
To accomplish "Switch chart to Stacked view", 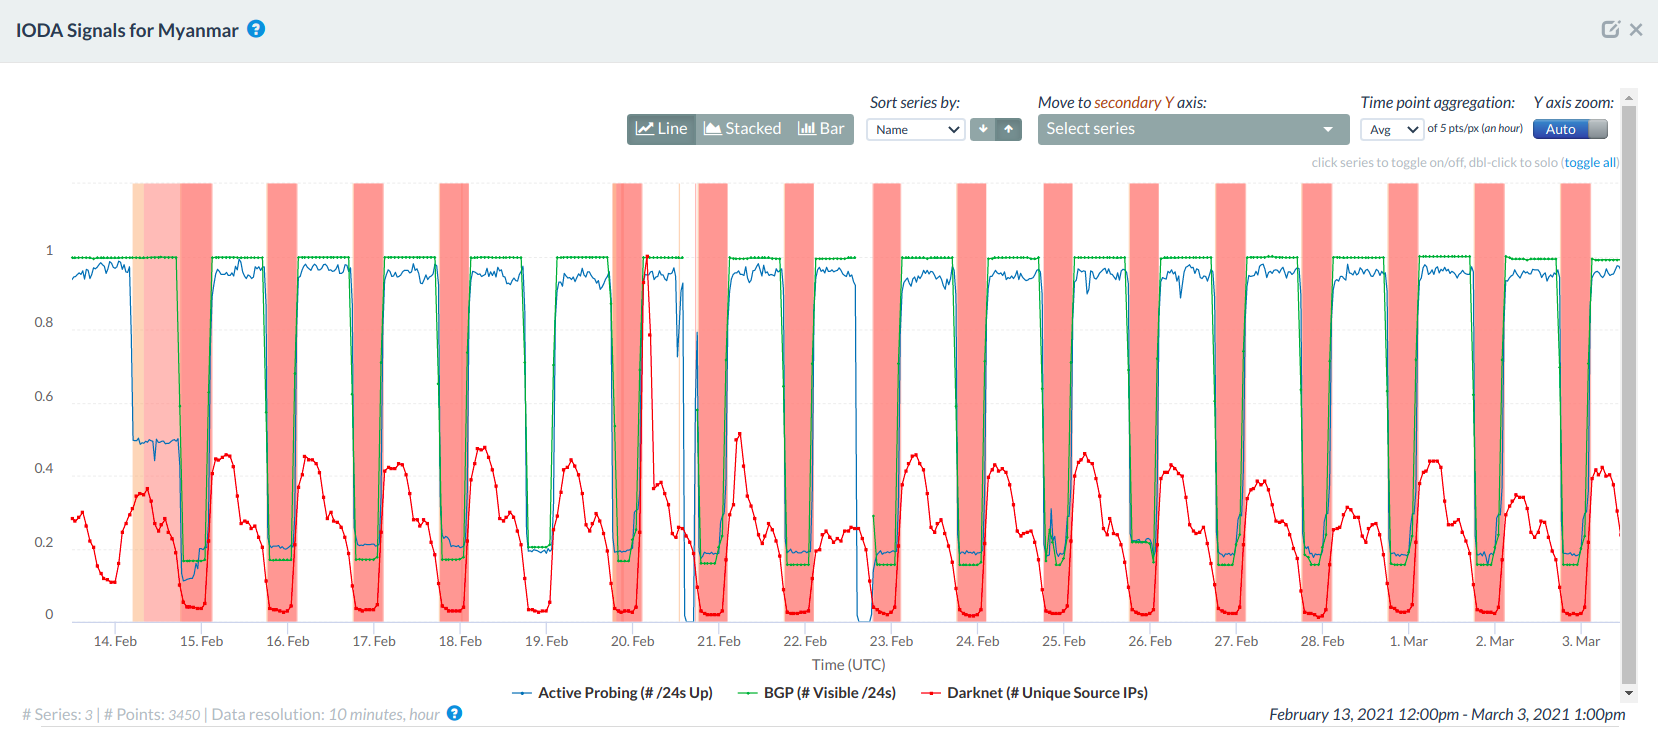I will 743,129.
